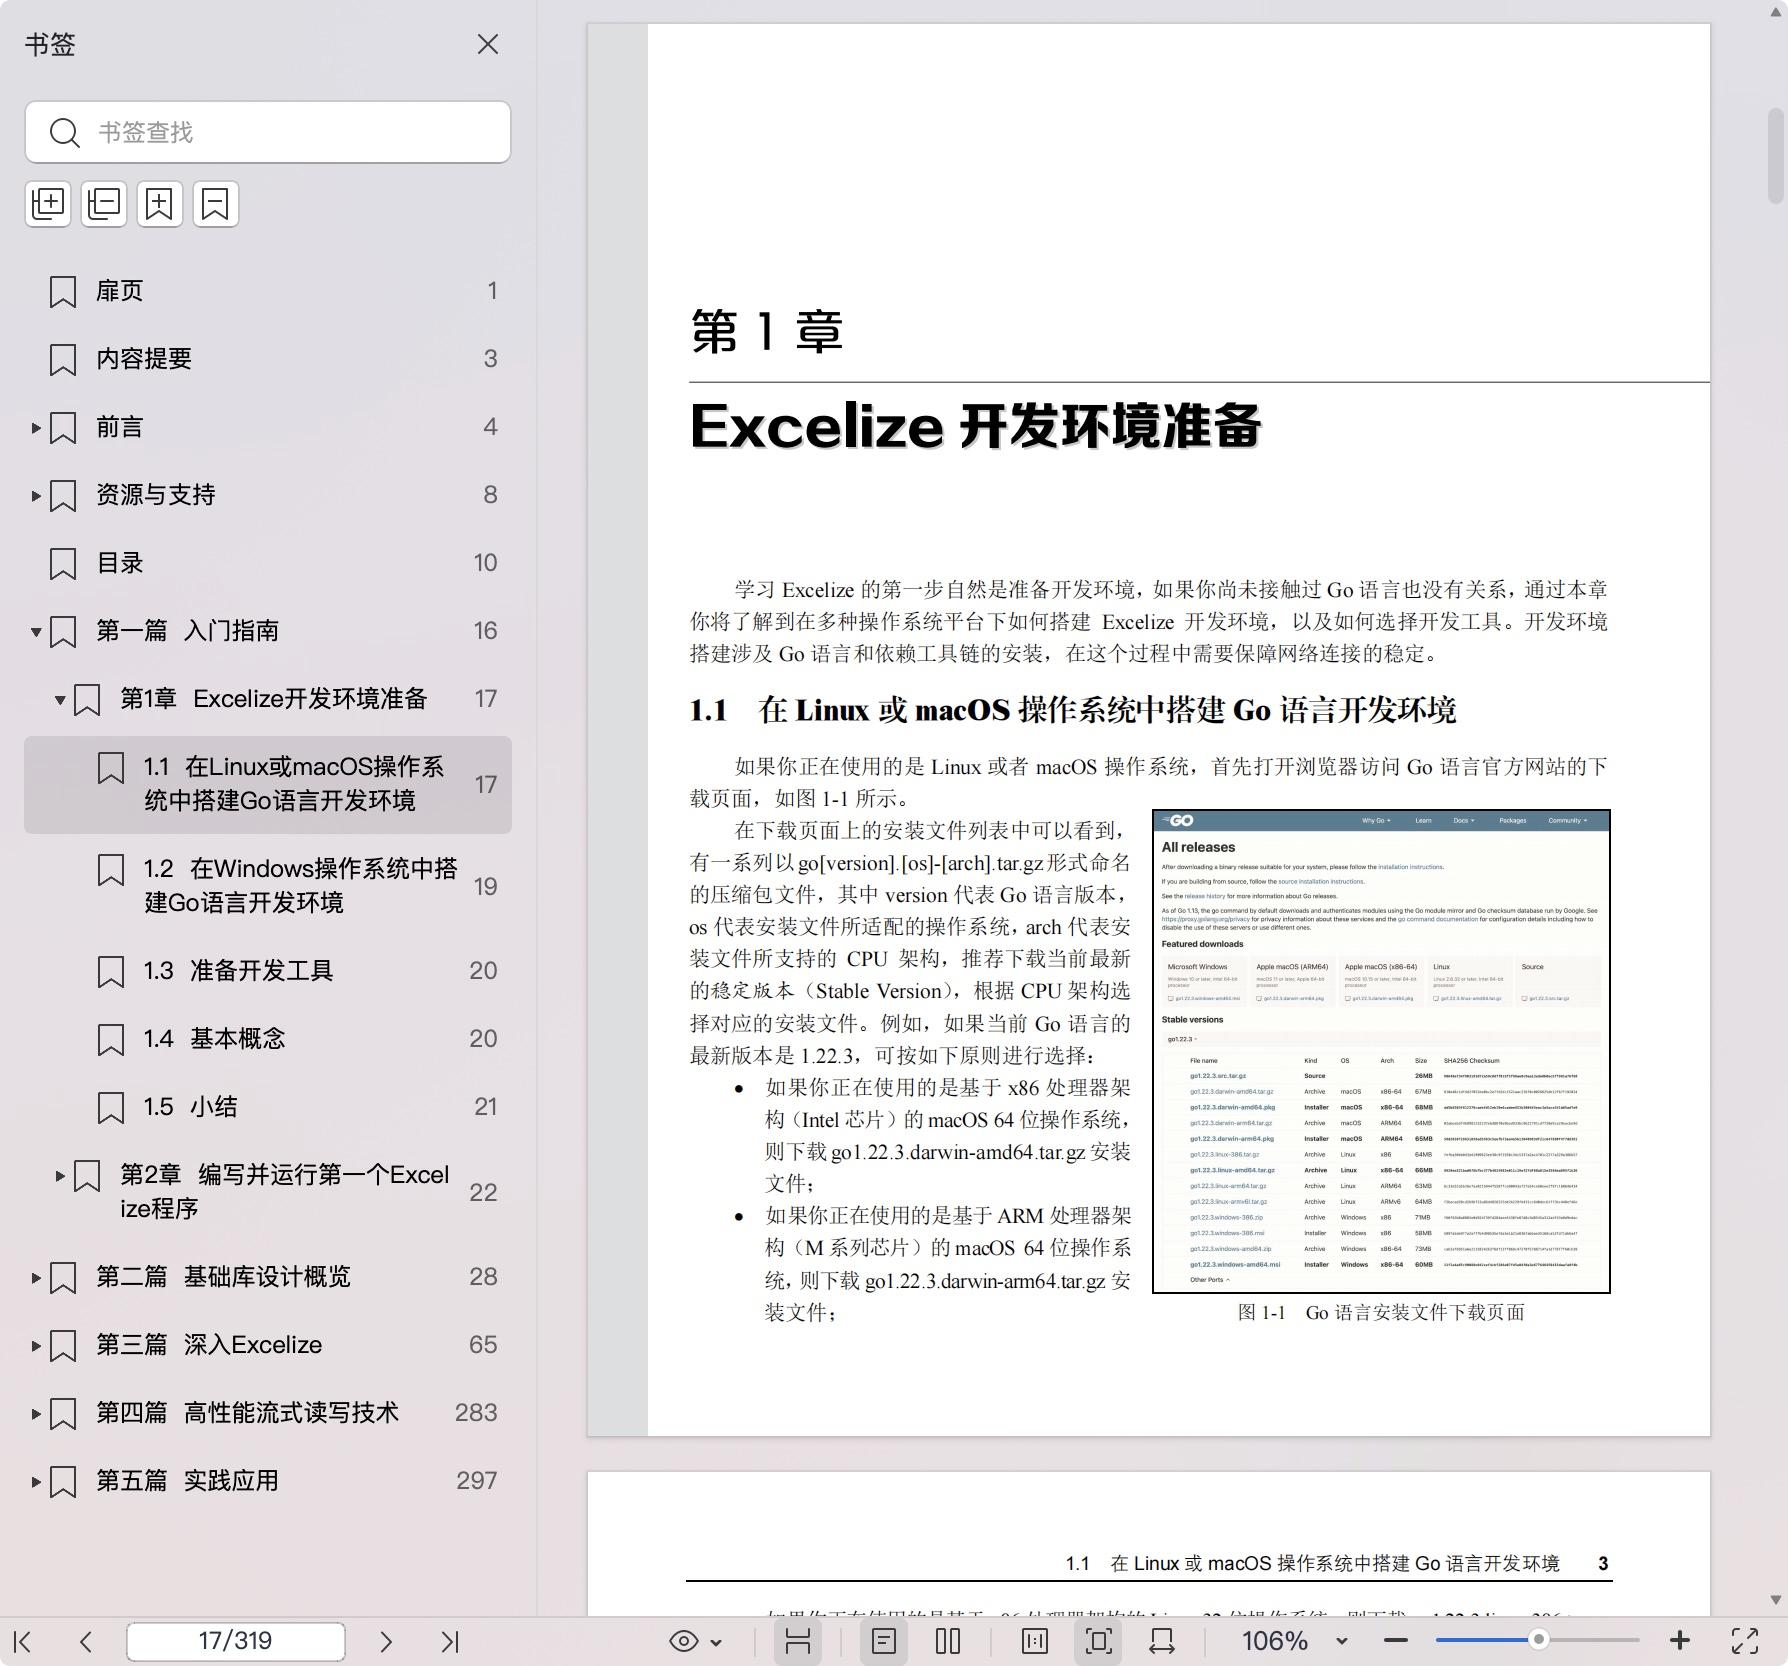This screenshot has height=1666, width=1788.
Task: Toggle continuous scrolling mode icon
Action: click(798, 1641)
